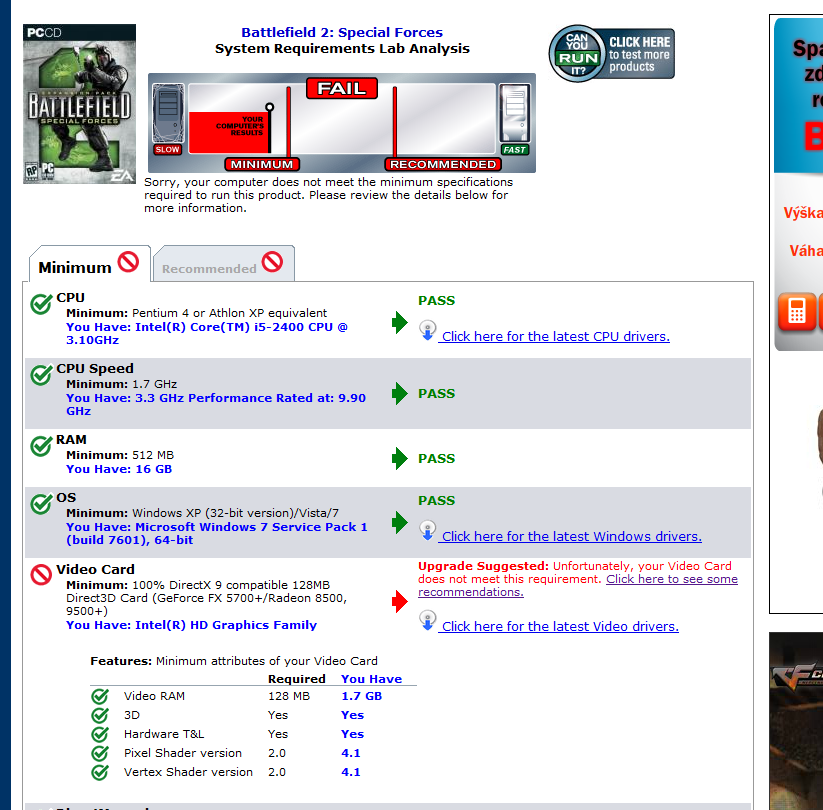The height and width of the screenshot is (810, 823).
Task: Click the download icon beside Windows drivers link
Action: pyautogui.click(x=428, y=531)
